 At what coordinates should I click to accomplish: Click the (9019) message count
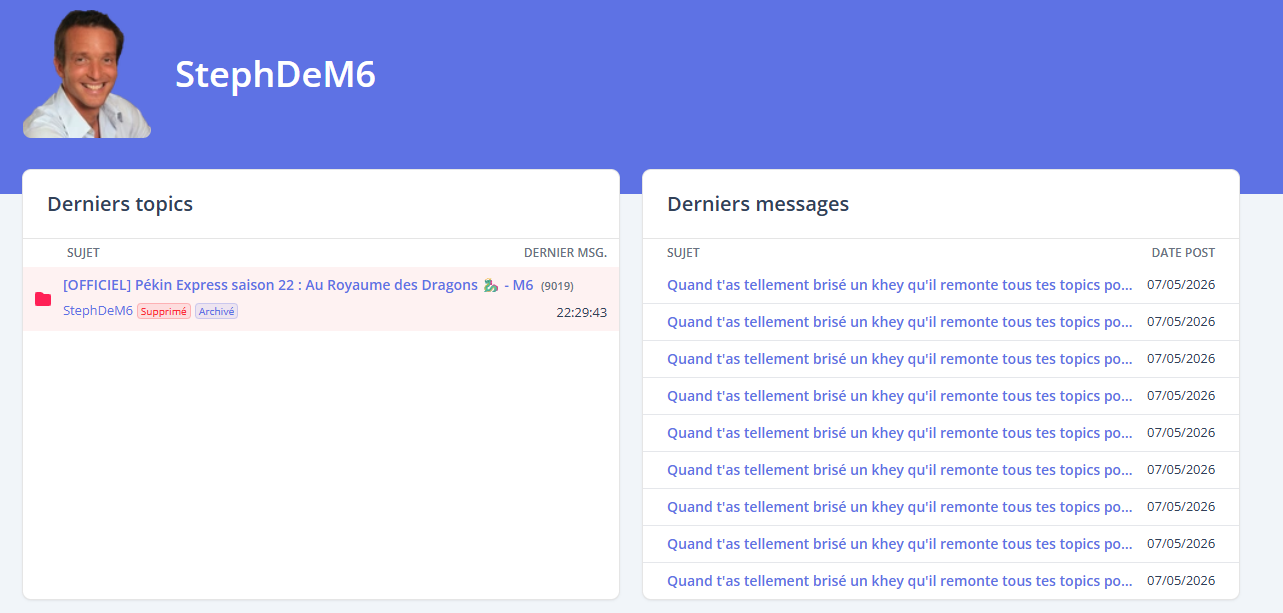[x=557, y=286]
